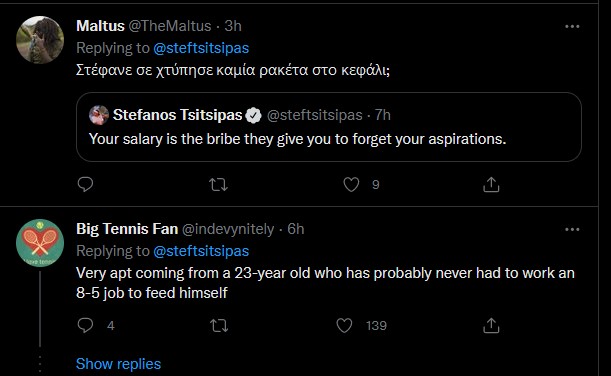Open more options for Maltus tweet

pyautogui.click(x=572, y=26)
